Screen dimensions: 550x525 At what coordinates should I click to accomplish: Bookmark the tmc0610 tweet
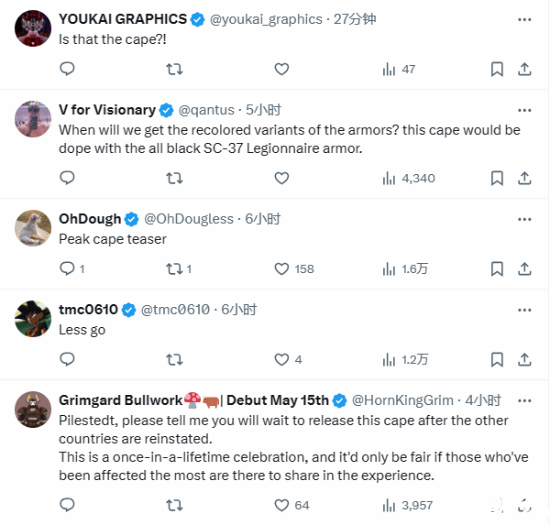tap(497, 359)
